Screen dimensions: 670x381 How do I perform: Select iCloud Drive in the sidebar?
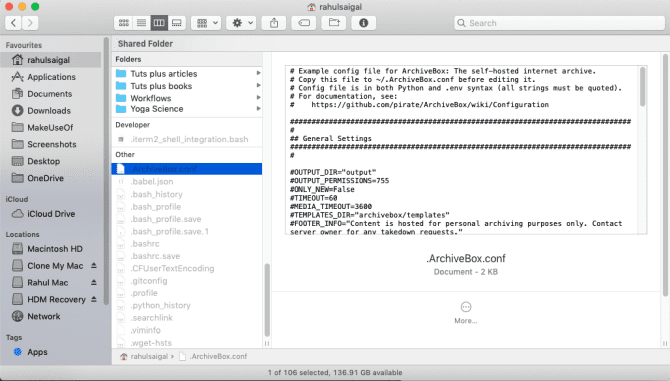pos(51,214)
